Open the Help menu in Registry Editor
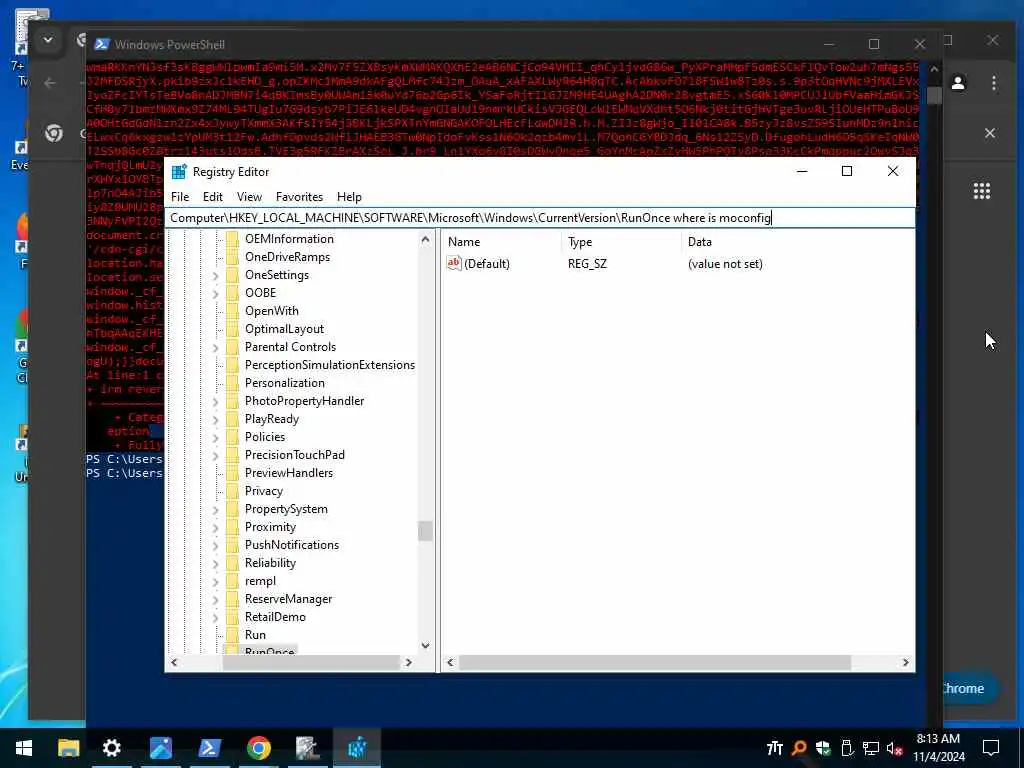The image size is (1024, 768). pos(349,197)
